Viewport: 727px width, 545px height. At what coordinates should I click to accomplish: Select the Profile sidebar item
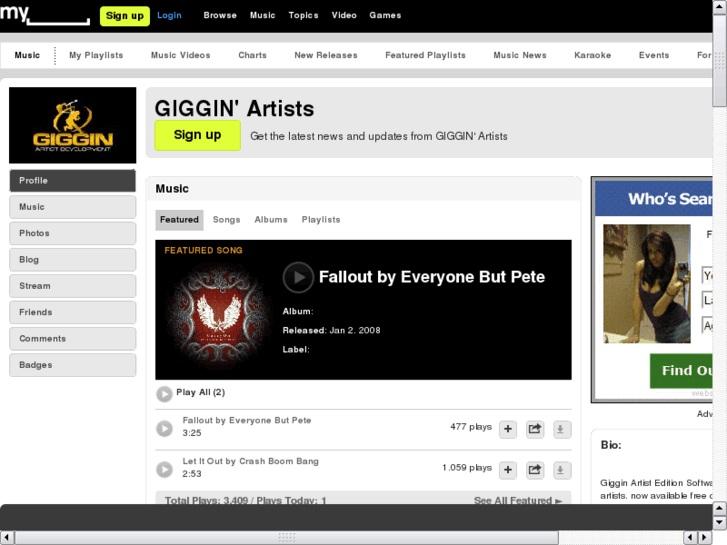pyautogui.click(x=73, y=180)
